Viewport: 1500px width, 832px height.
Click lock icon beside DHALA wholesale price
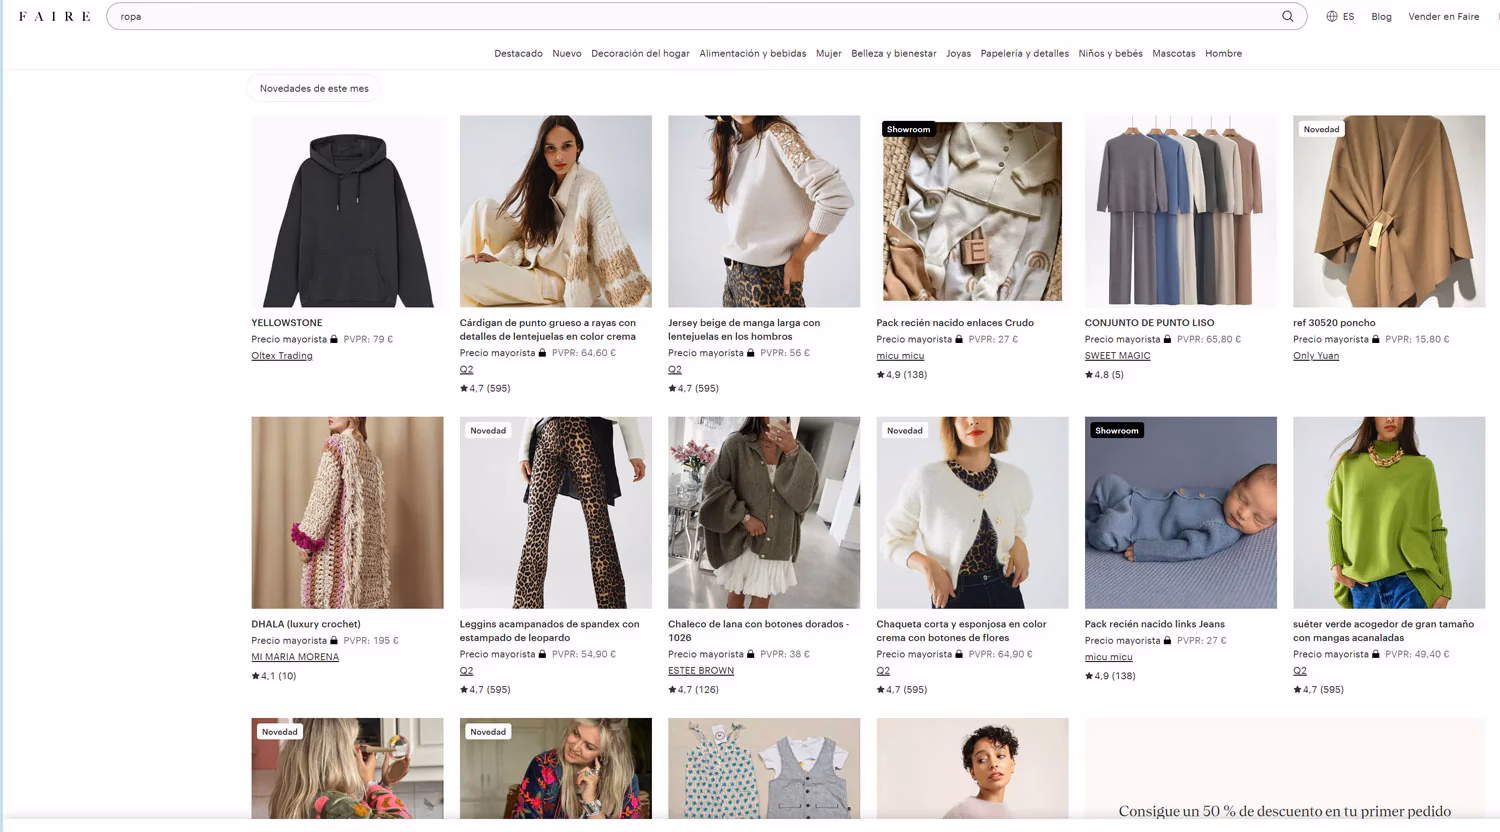(x=334, y=640)
